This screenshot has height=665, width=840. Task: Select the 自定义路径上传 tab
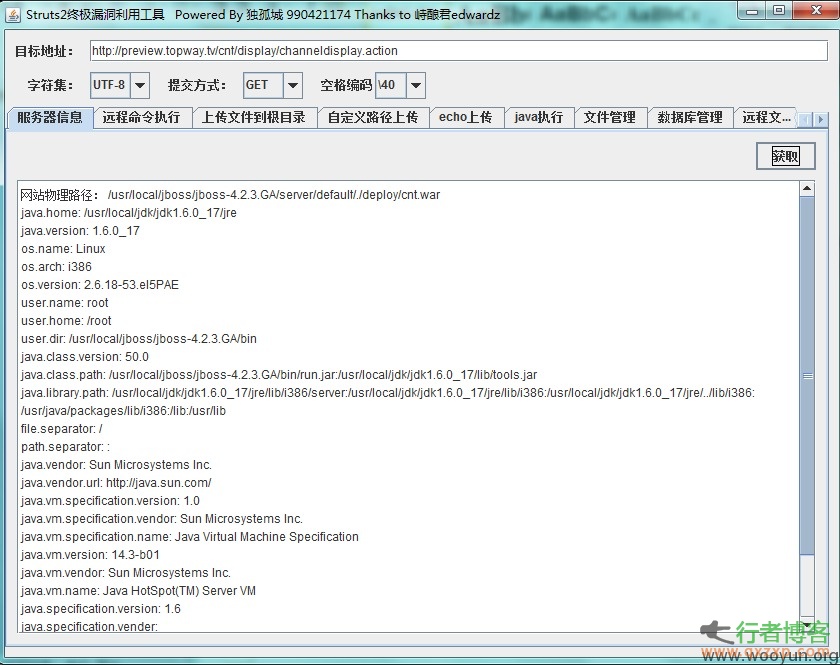point(373,117)
